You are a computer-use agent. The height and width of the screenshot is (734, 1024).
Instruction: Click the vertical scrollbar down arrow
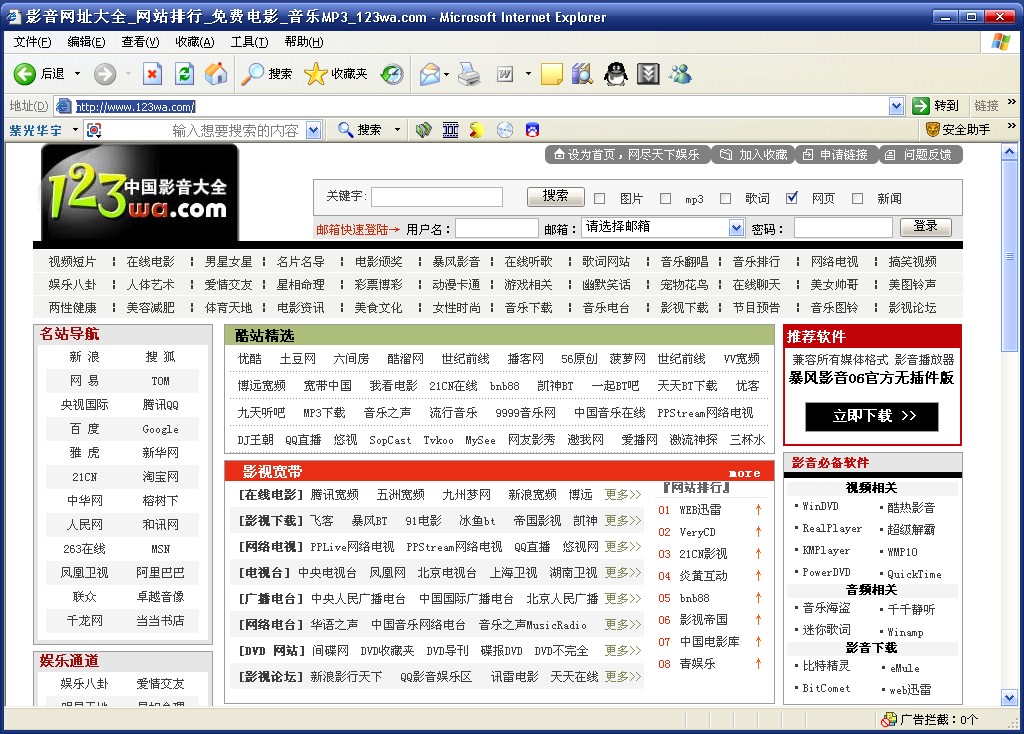(x=1009, y=697)
